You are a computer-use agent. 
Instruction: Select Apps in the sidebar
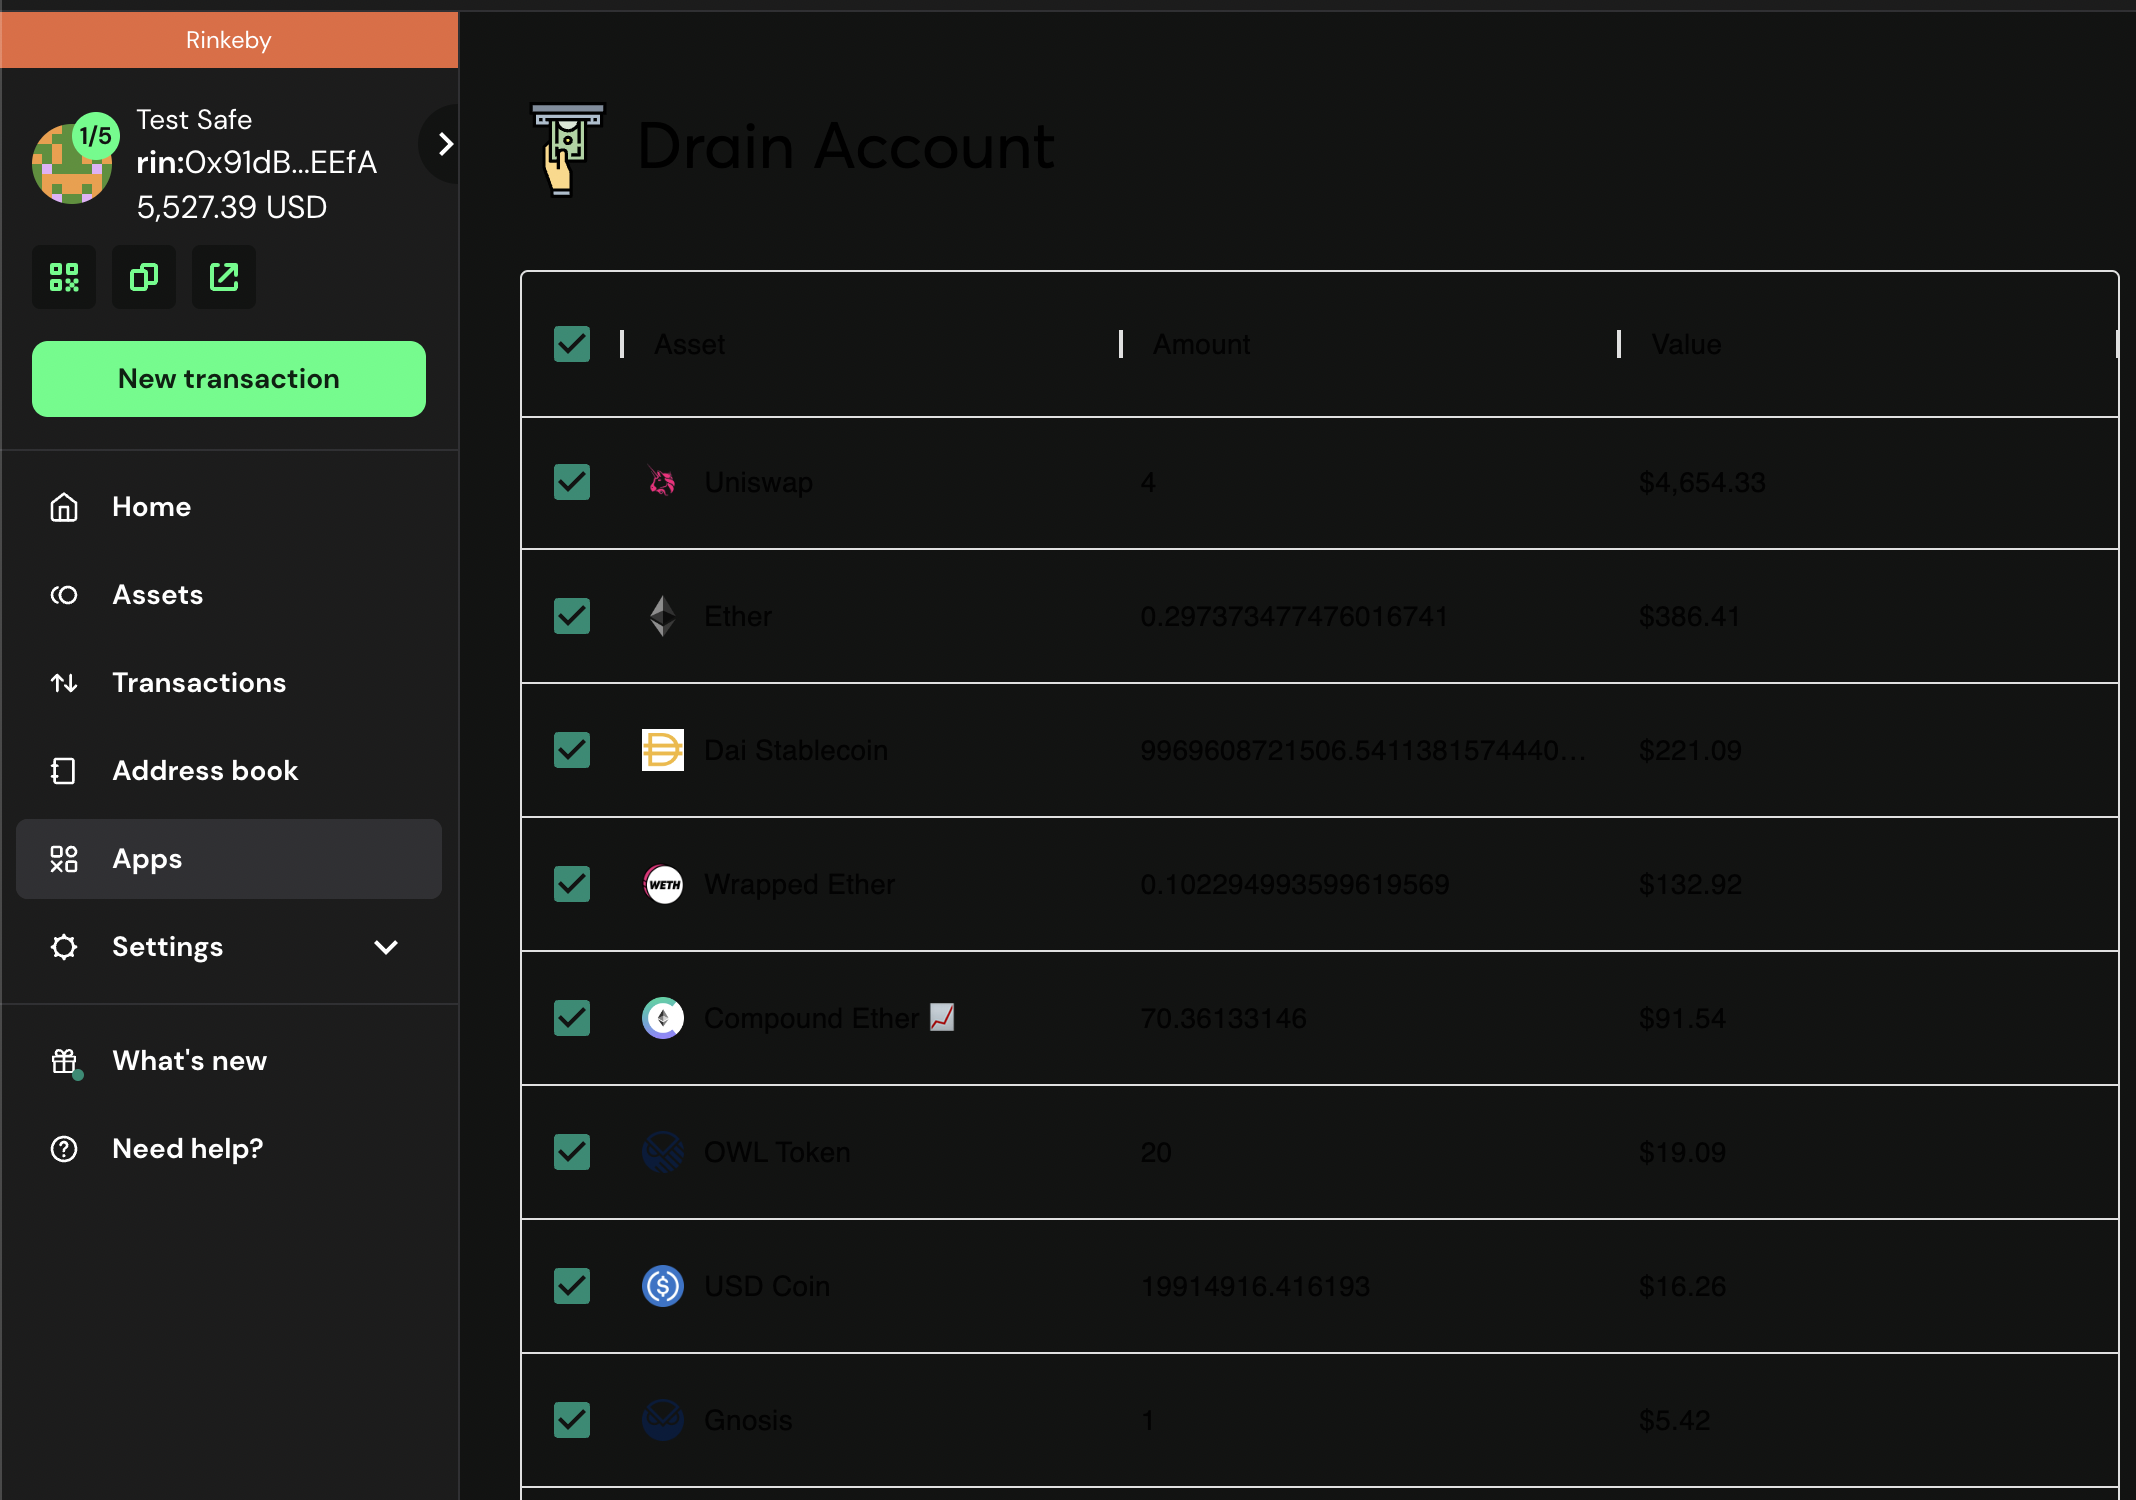click(x=146, y=858)
